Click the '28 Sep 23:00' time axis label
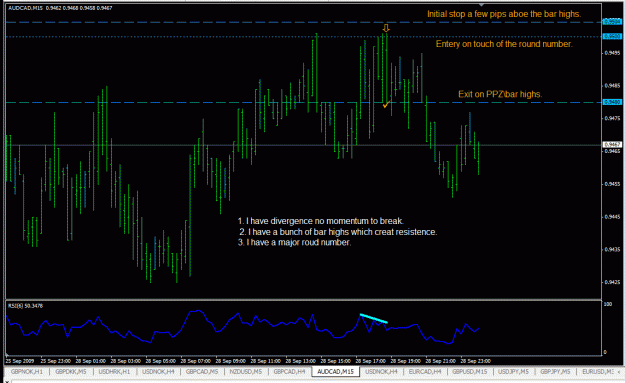The height and width of the screenshot is (383, 625). [x=476, y=361]
